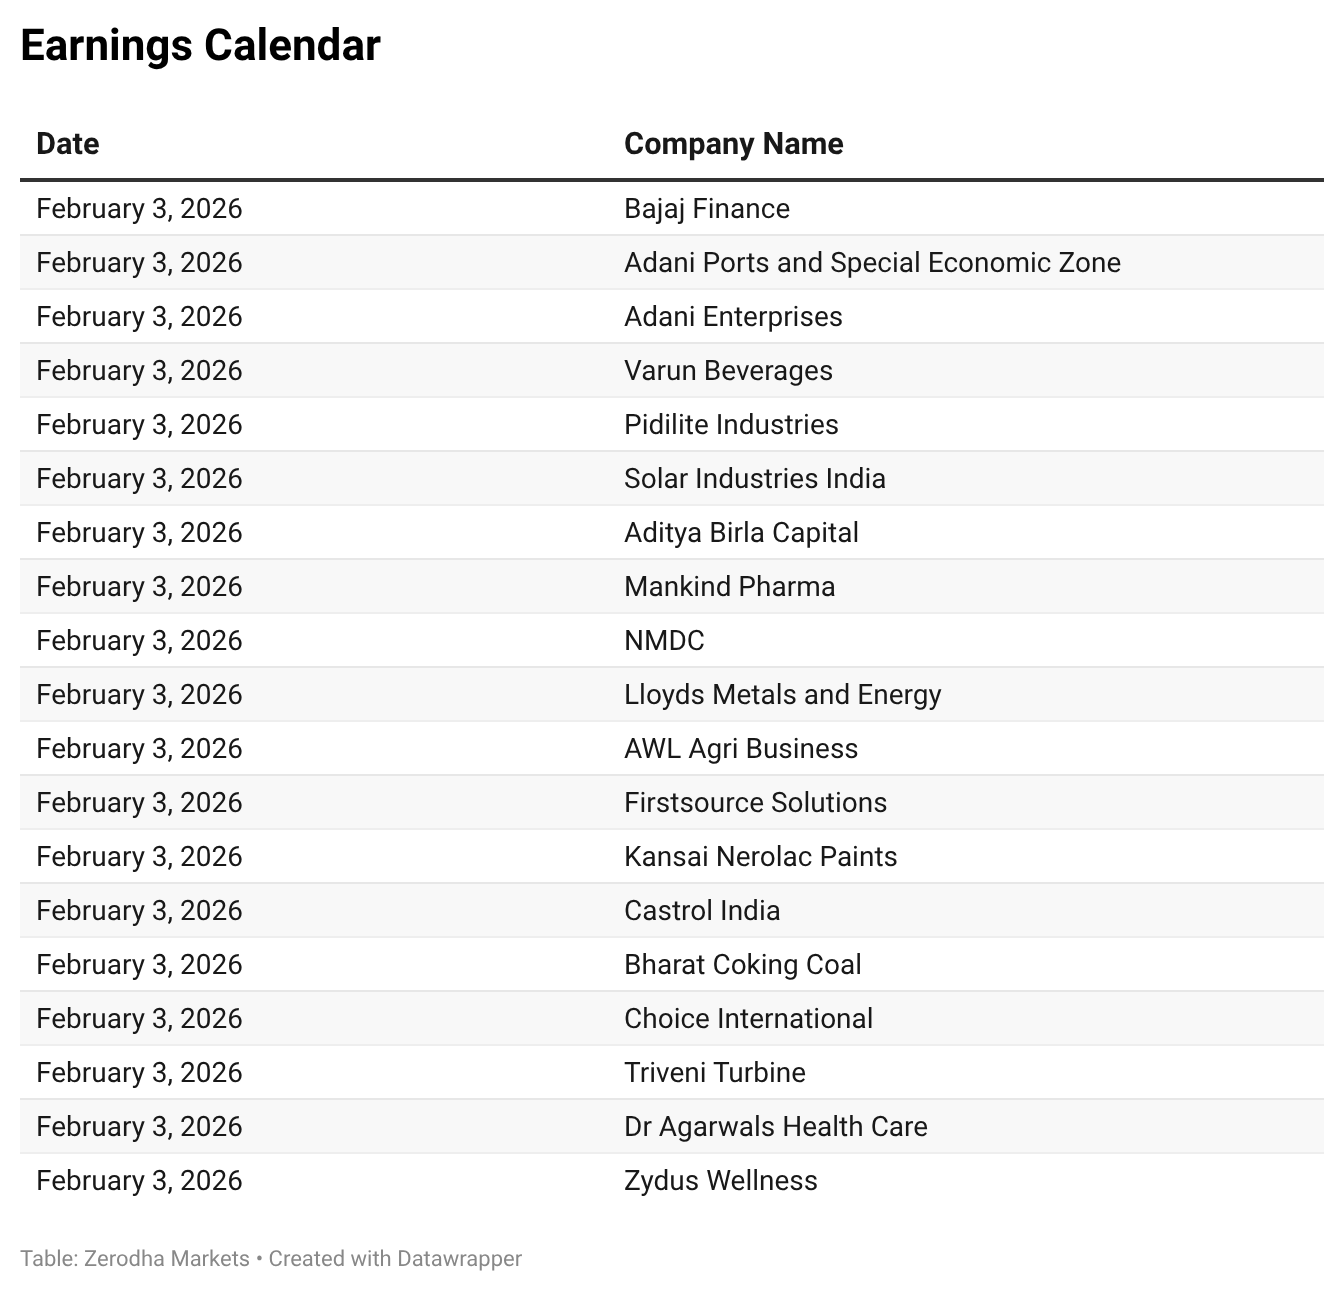Select Kansai Nerolac Paints cell

pyautogui.click(x=760, y=856)
